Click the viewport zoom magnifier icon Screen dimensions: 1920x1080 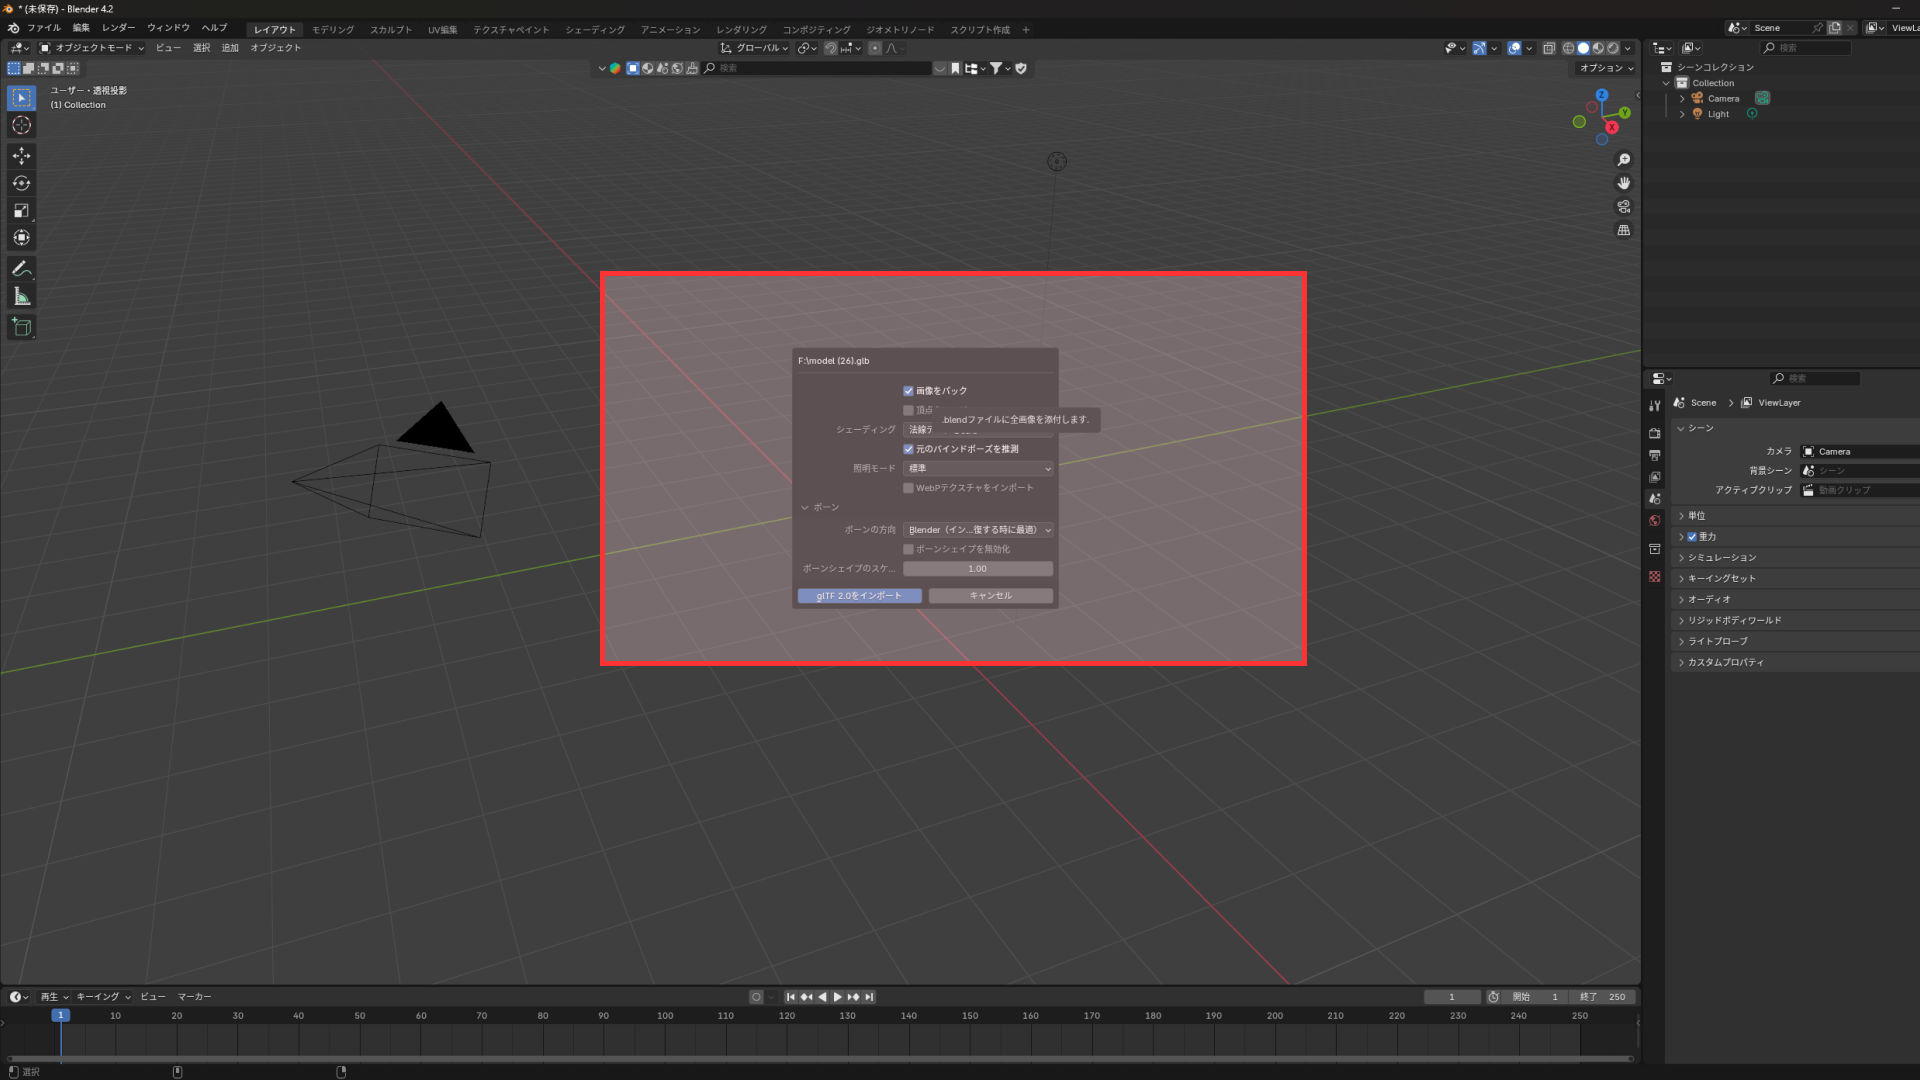coord(1624,160)
